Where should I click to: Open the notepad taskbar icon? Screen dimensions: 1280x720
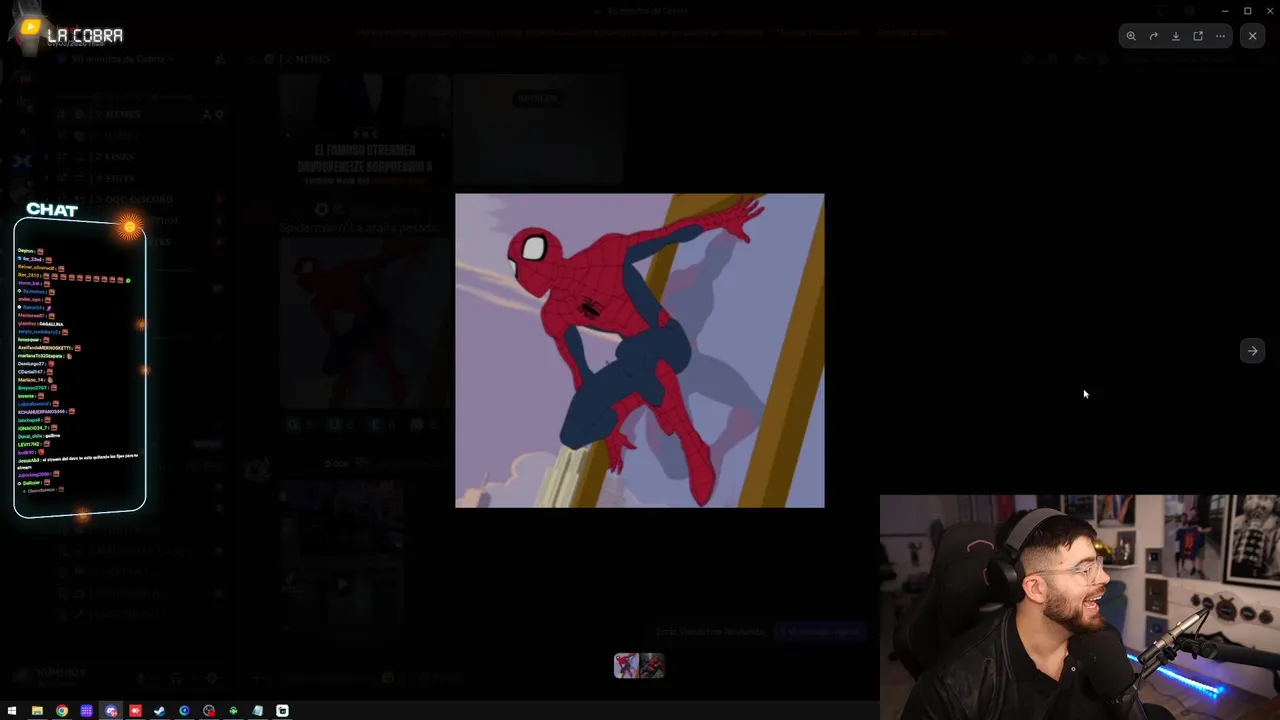pos(258,711)
